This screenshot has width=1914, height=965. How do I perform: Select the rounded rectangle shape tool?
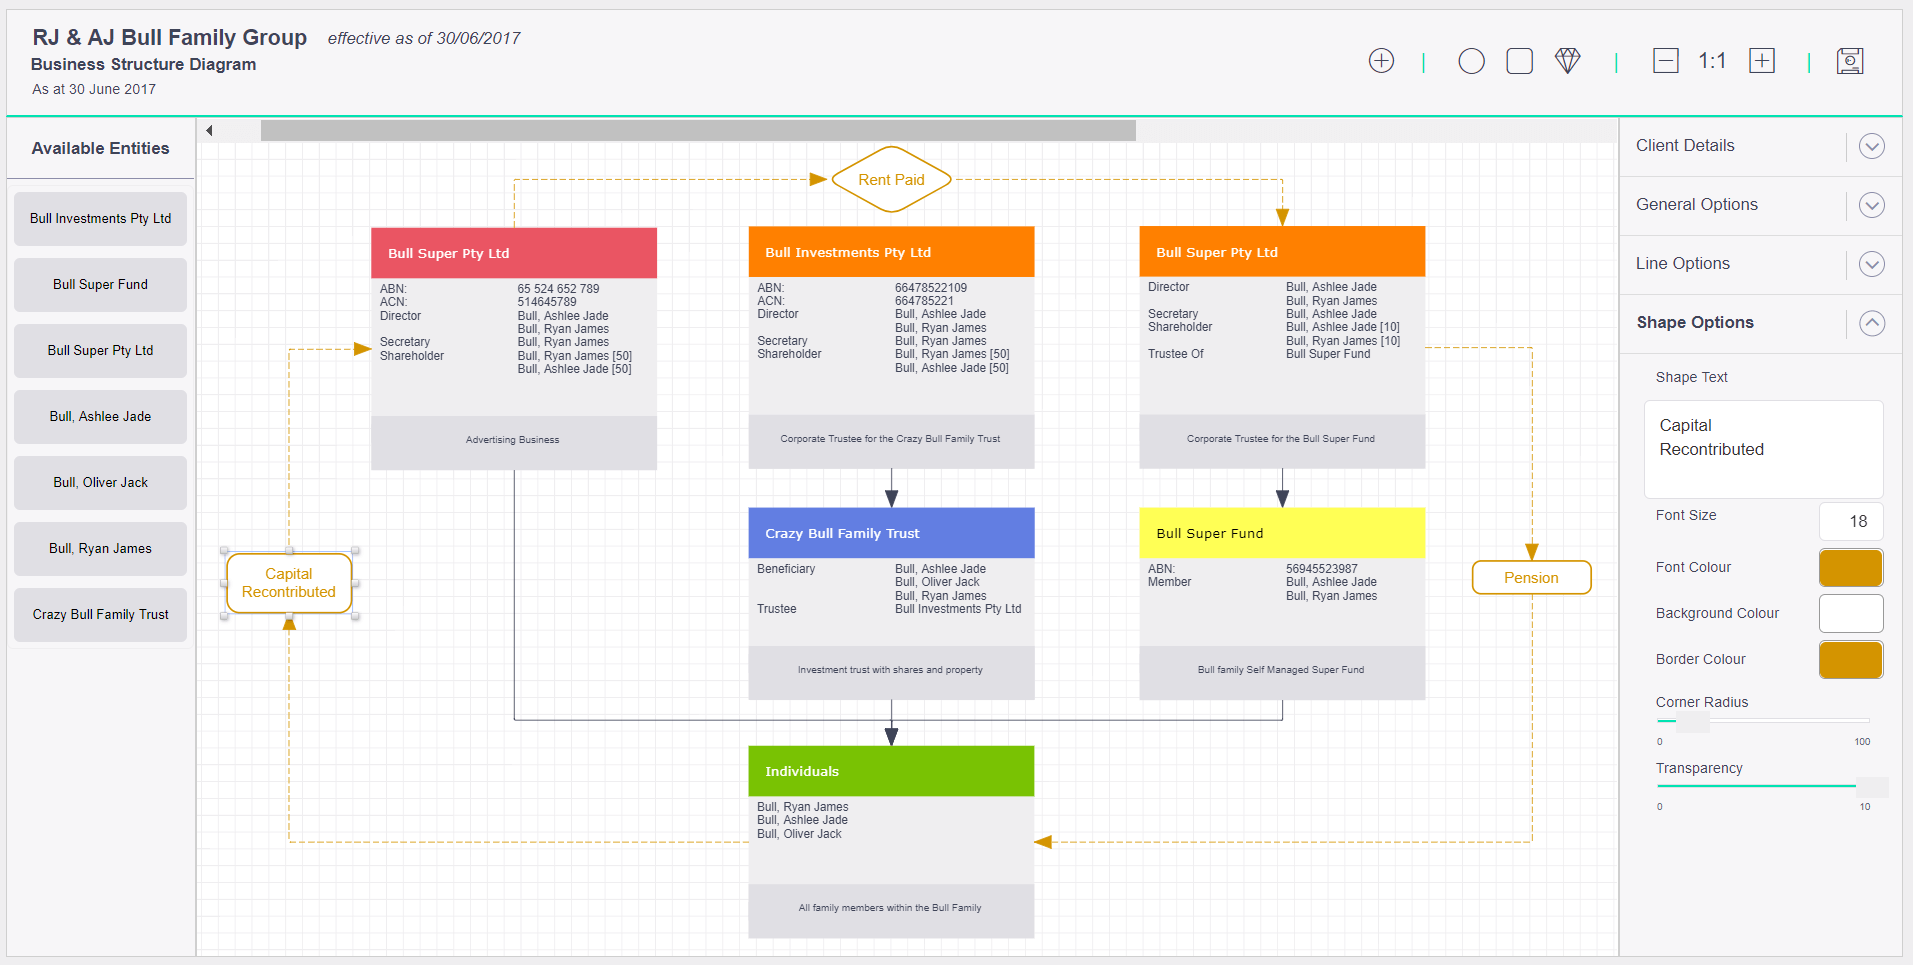tap(1519, 60)
